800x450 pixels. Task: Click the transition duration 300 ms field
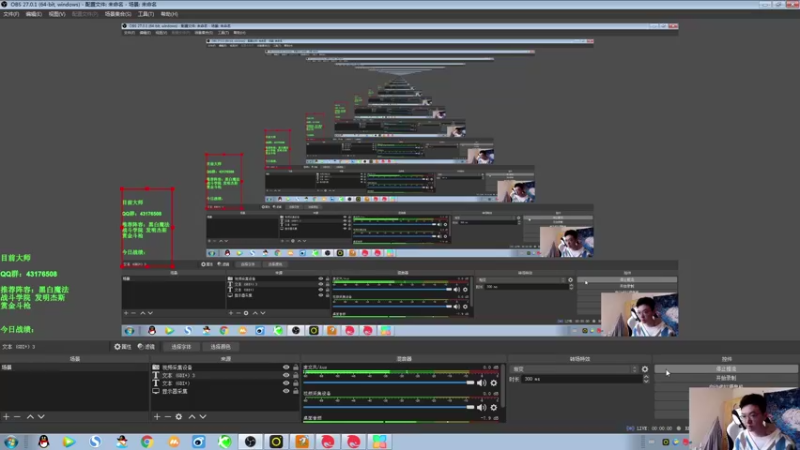pos(582,379)
